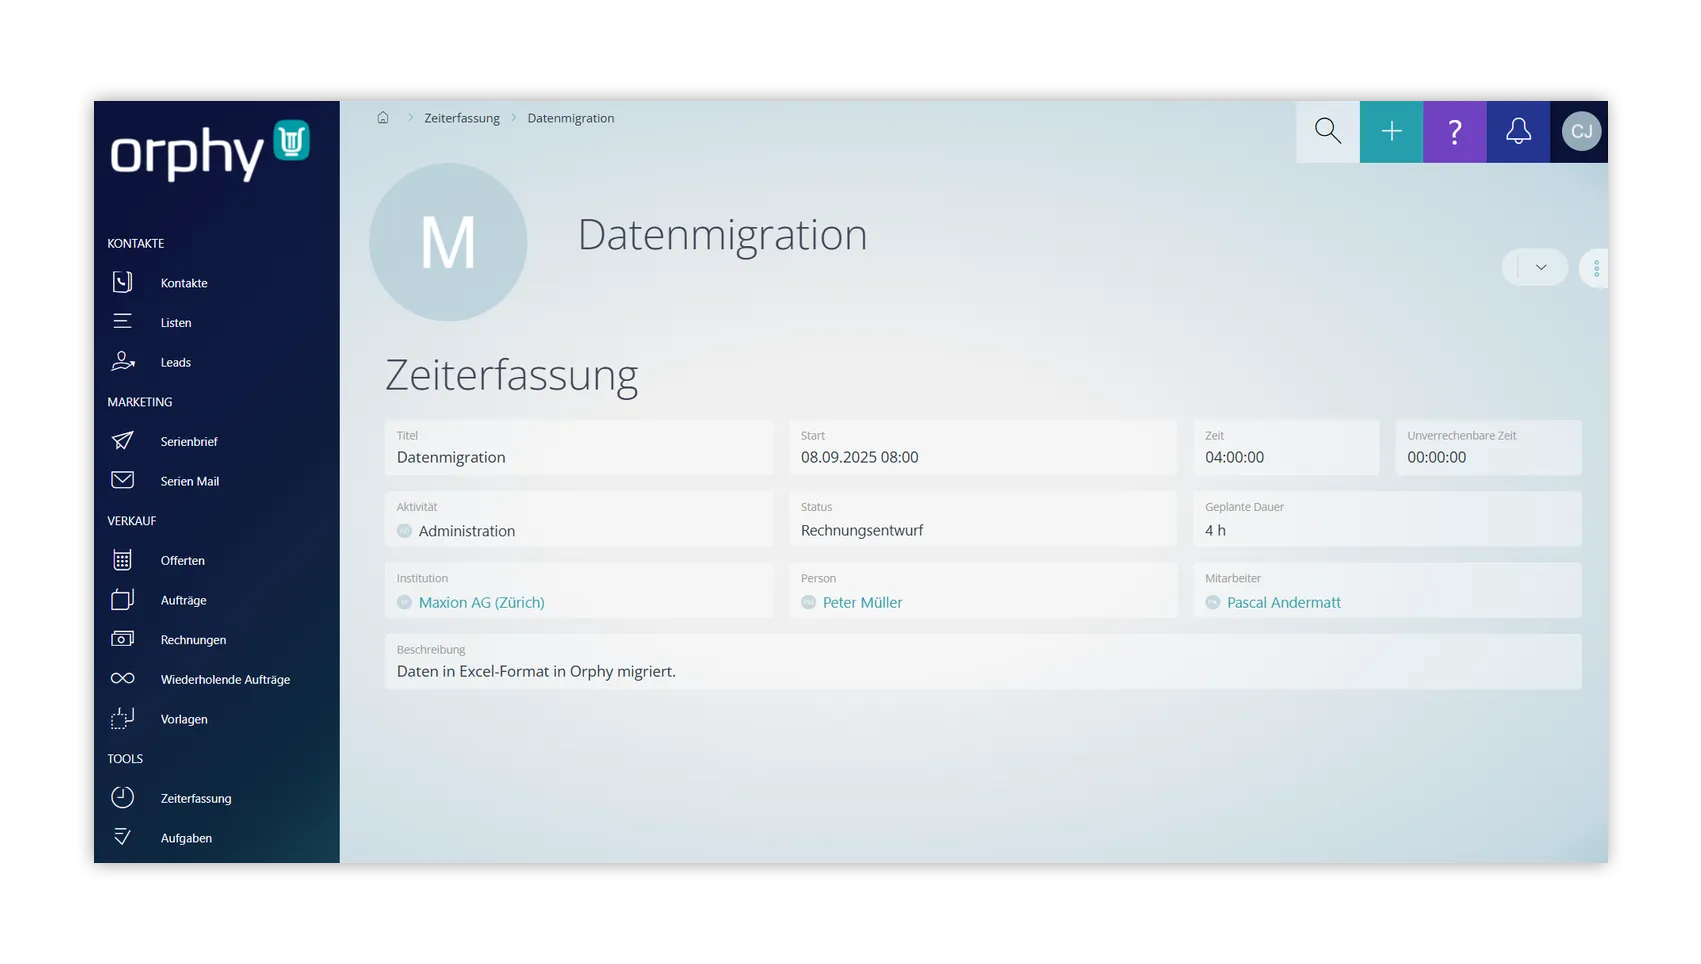Screen dimensions: 1701x964
Task: Click the Start field 08.09.2025 08:00
Action: click(x=983, y=447)
